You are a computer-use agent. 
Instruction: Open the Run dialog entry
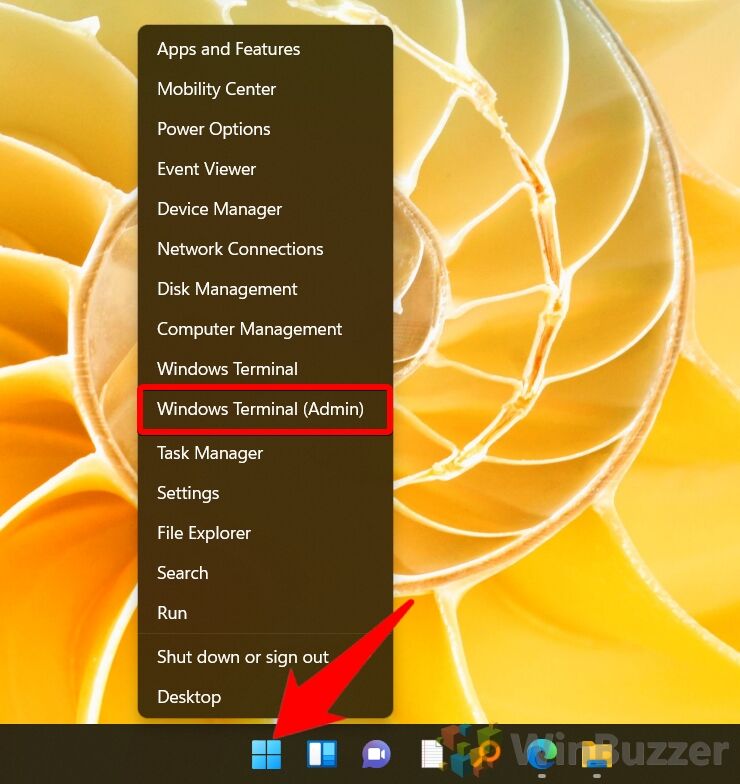pyautogui.click(x=265, y=613)
